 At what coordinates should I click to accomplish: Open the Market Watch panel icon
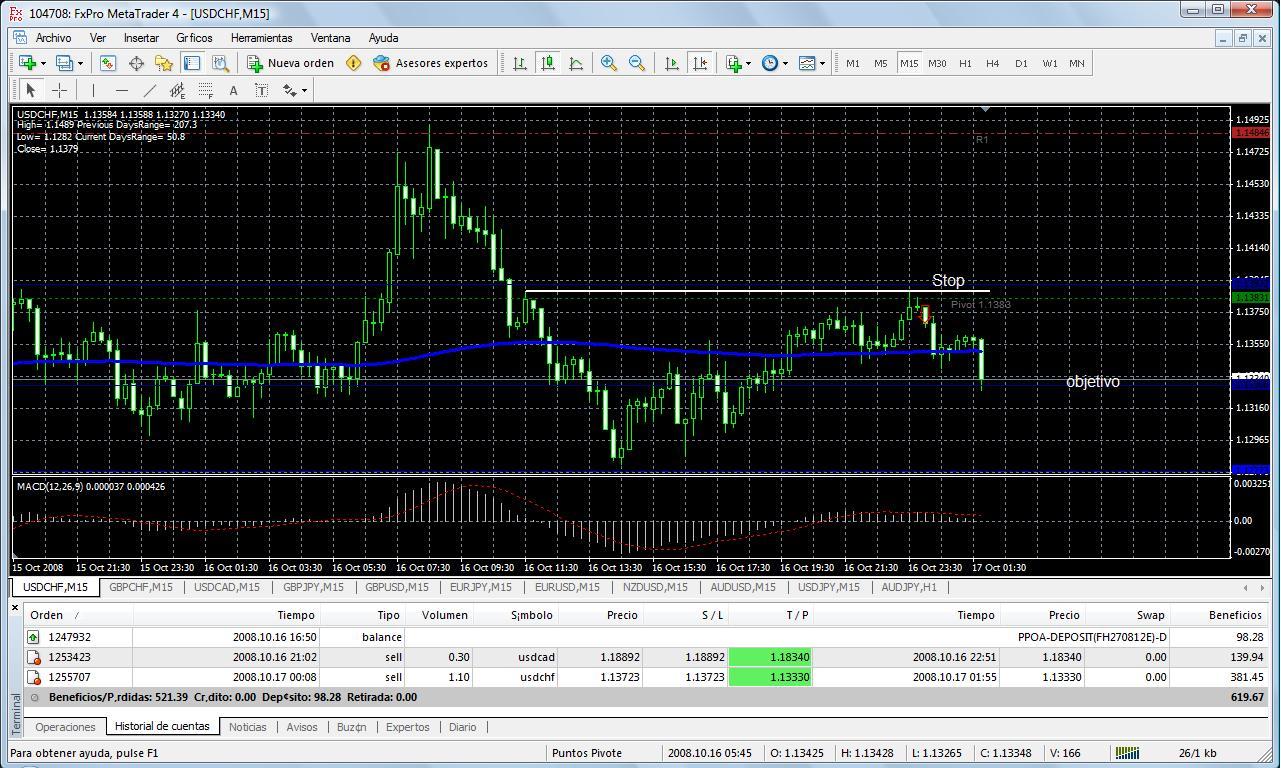[x=107, y=63]
